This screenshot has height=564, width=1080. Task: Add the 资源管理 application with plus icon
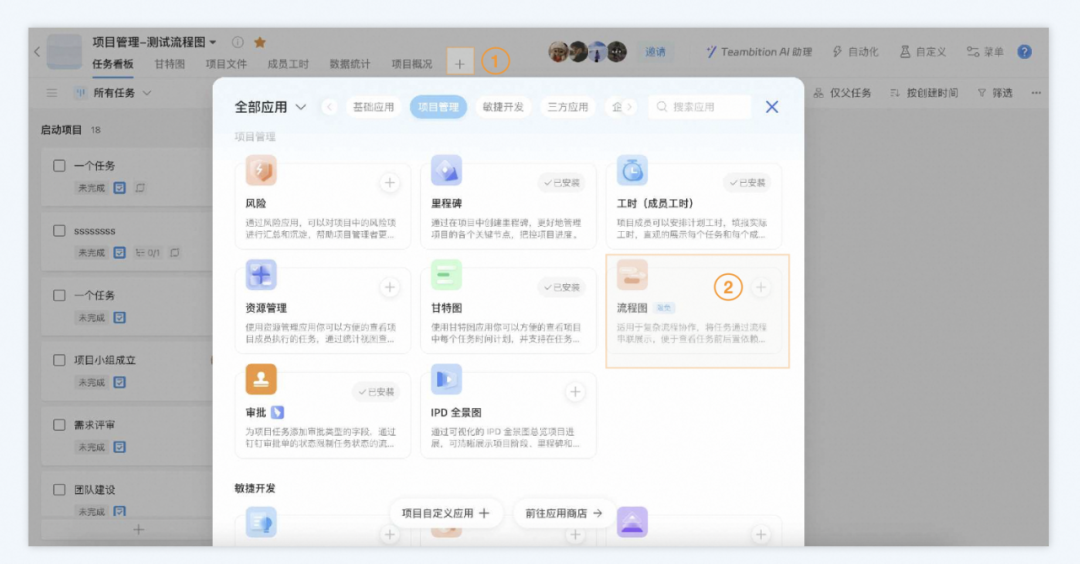coord(390,288)
